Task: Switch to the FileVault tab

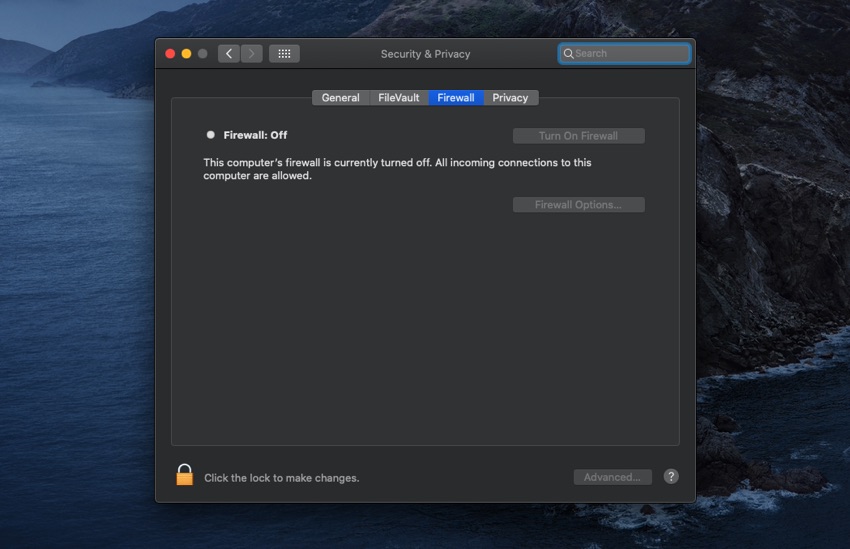Action: click(398, 98)
